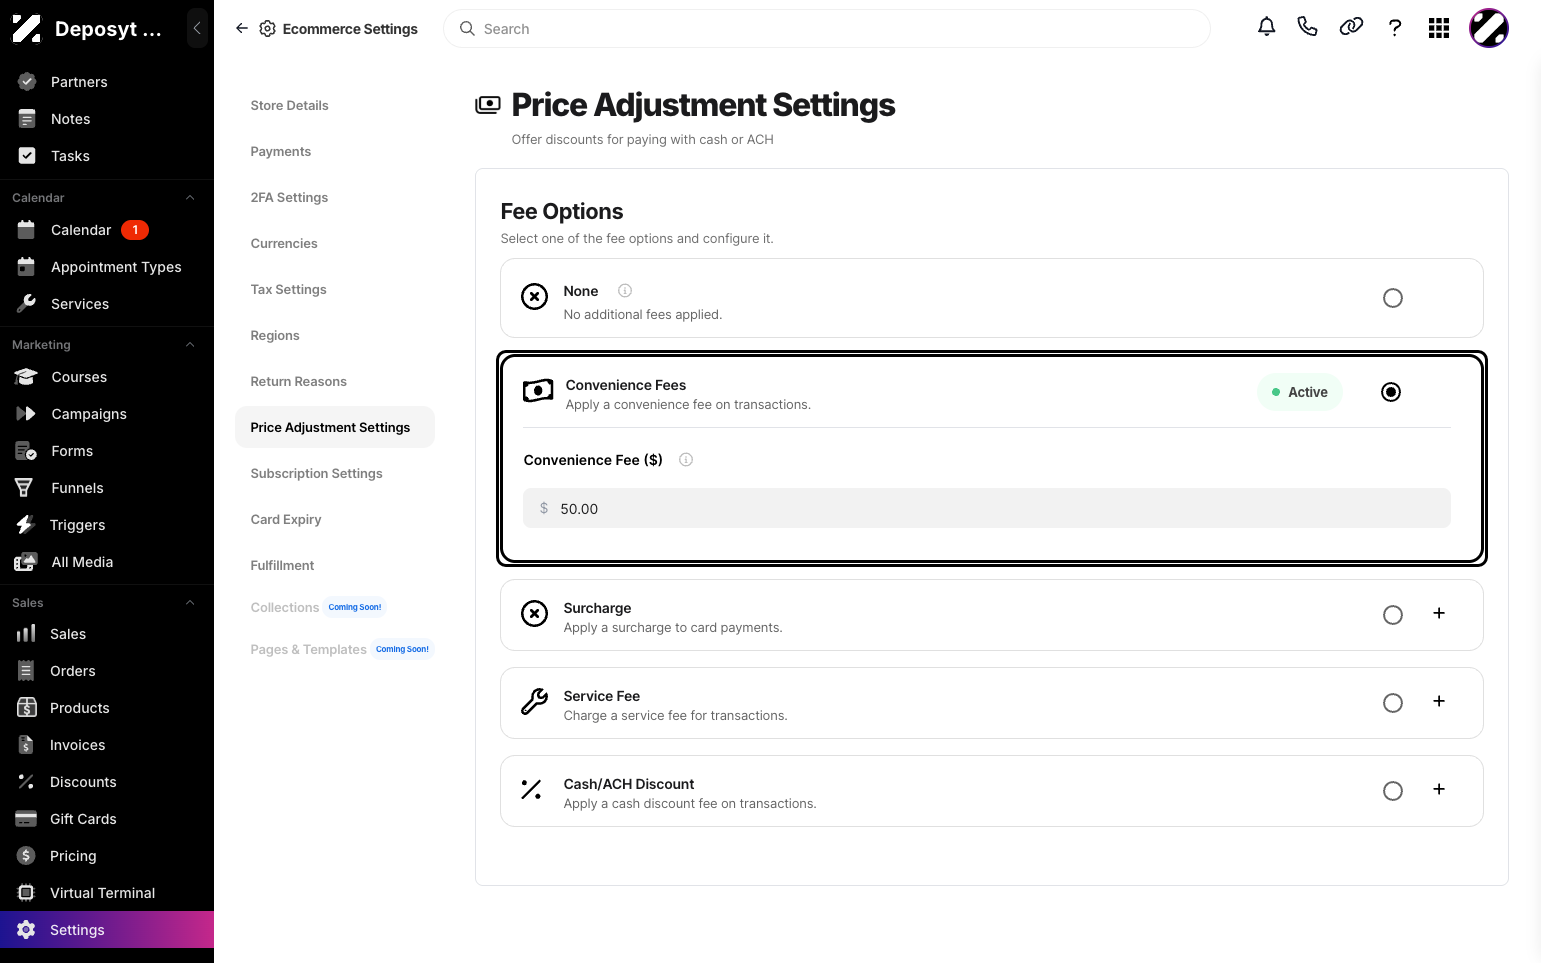
Task: Click the info icon next to None
Action: 625,291
